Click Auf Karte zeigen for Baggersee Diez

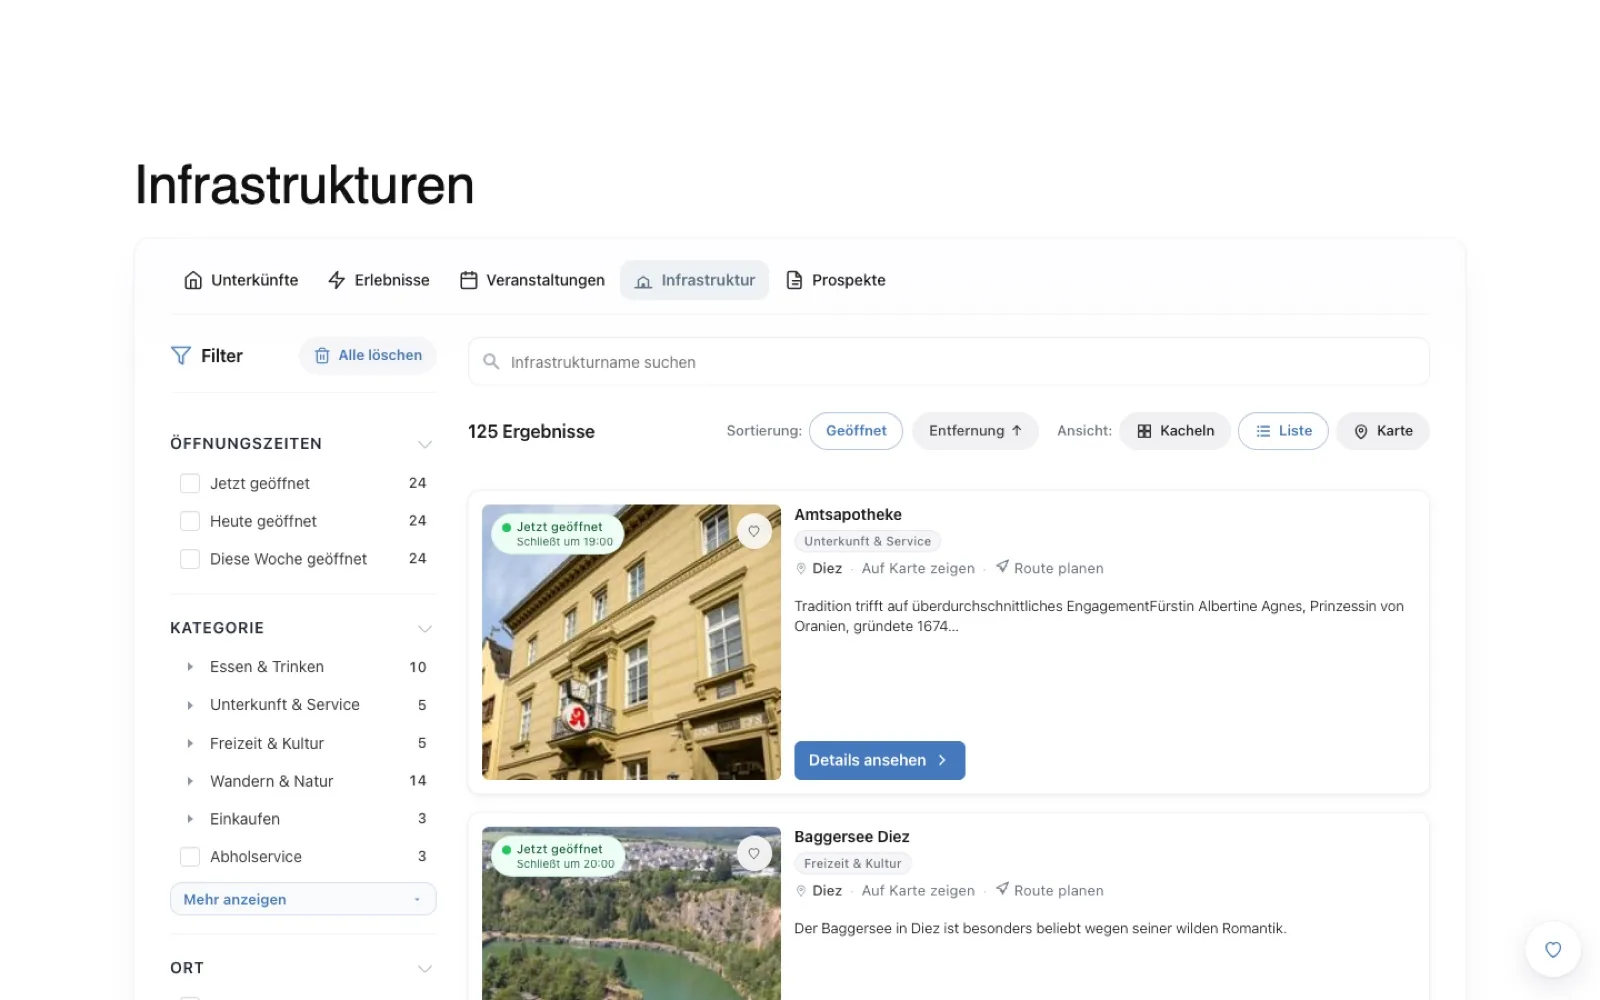coord(918,891)
